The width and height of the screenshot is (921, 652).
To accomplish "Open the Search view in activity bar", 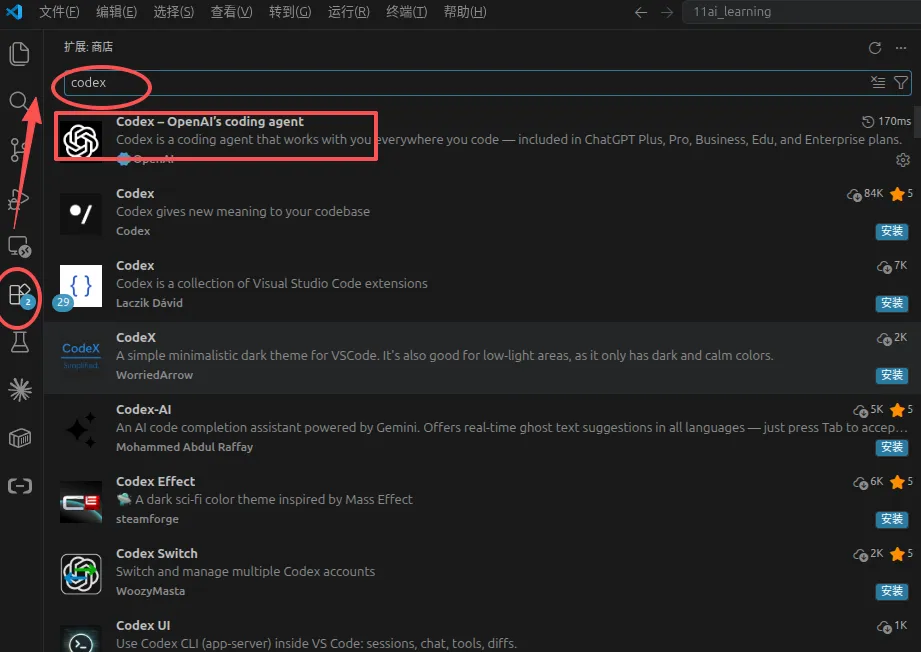I will pos(19,101).
